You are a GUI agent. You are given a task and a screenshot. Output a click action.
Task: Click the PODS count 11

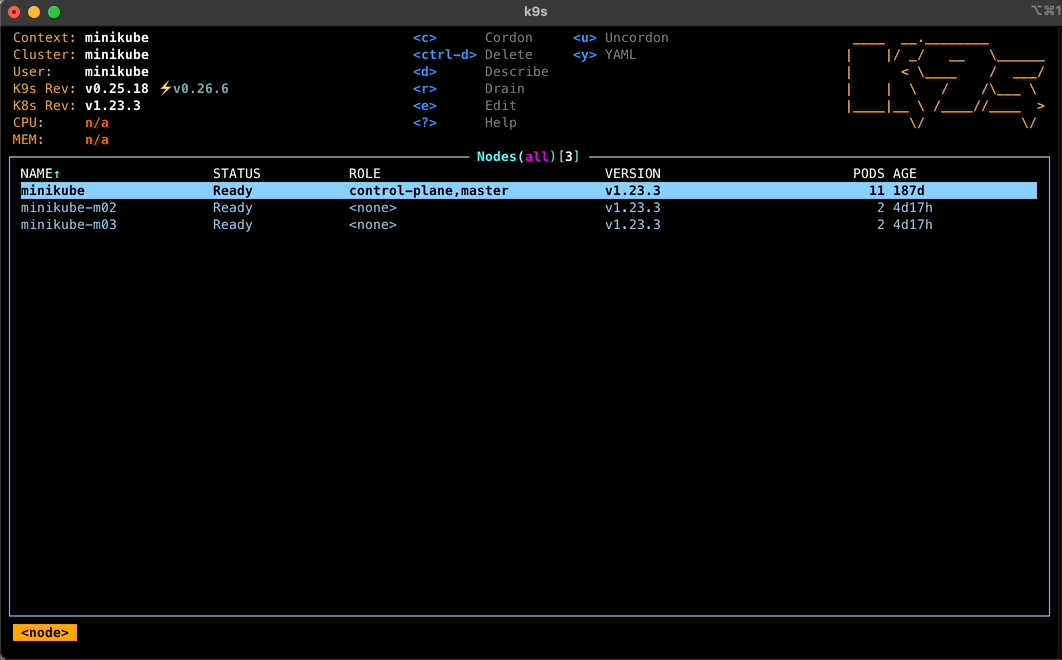[x=876, y=190]
